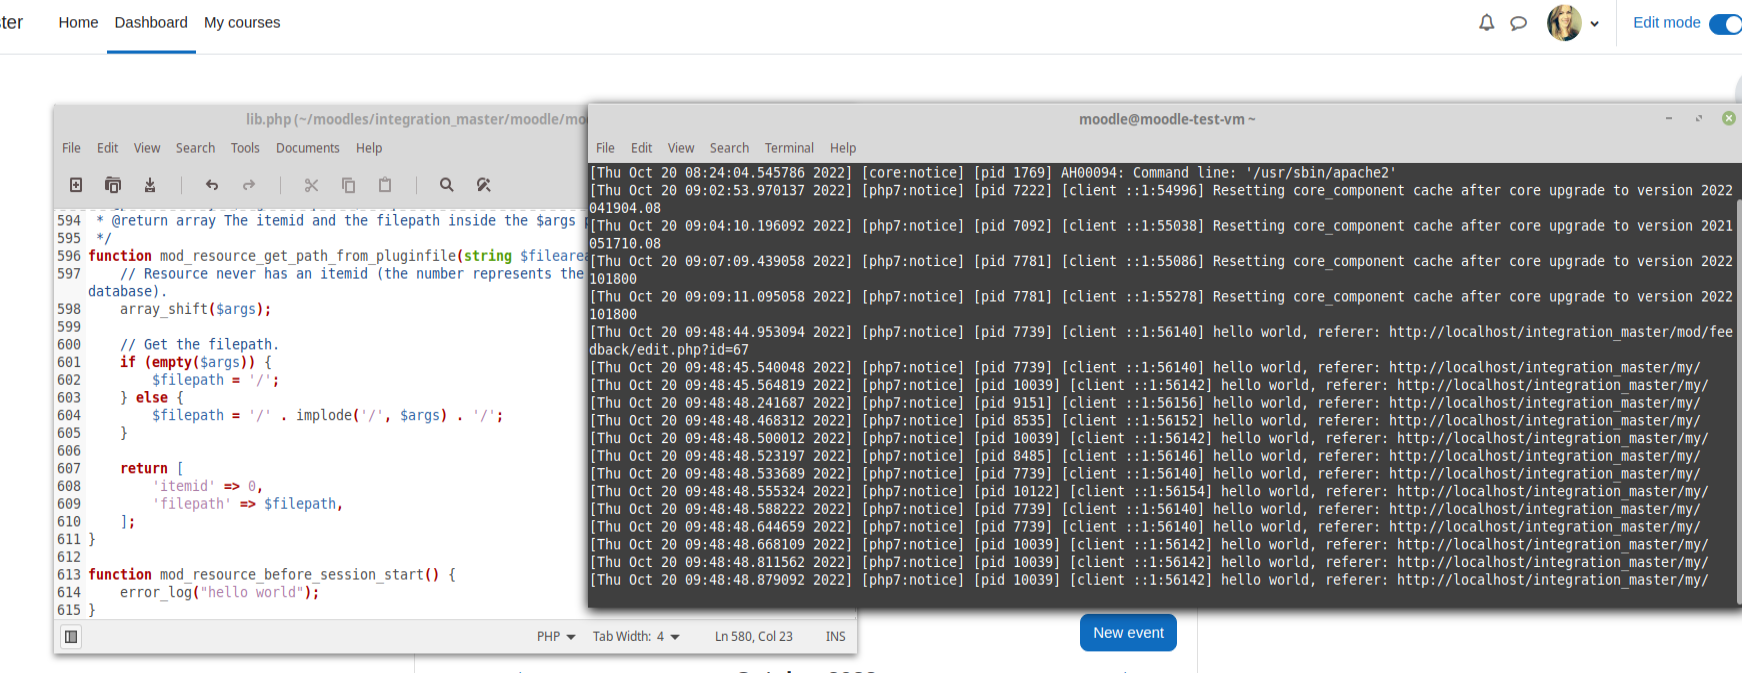Open the editor's Edit menu
The image size is (1742, 673).
tap(107, 148)
